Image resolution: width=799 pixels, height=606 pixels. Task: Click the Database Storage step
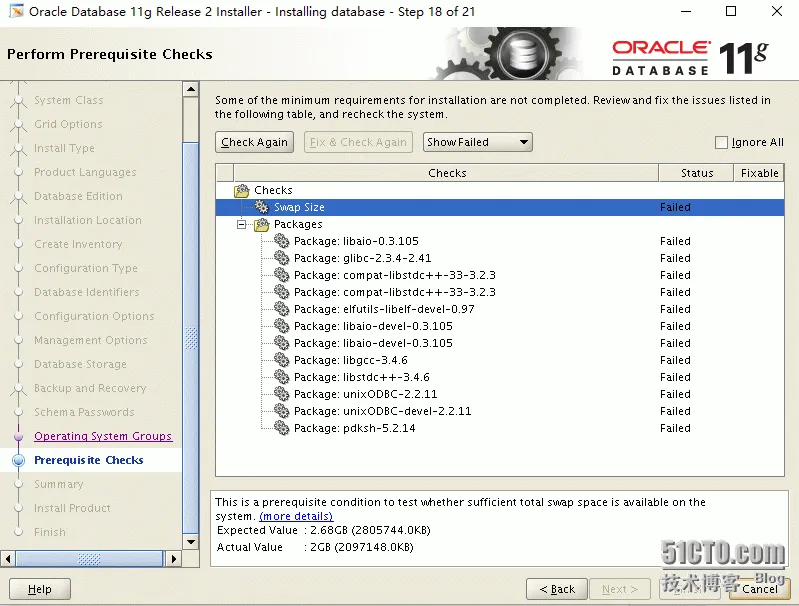click(x=81, y=364)
